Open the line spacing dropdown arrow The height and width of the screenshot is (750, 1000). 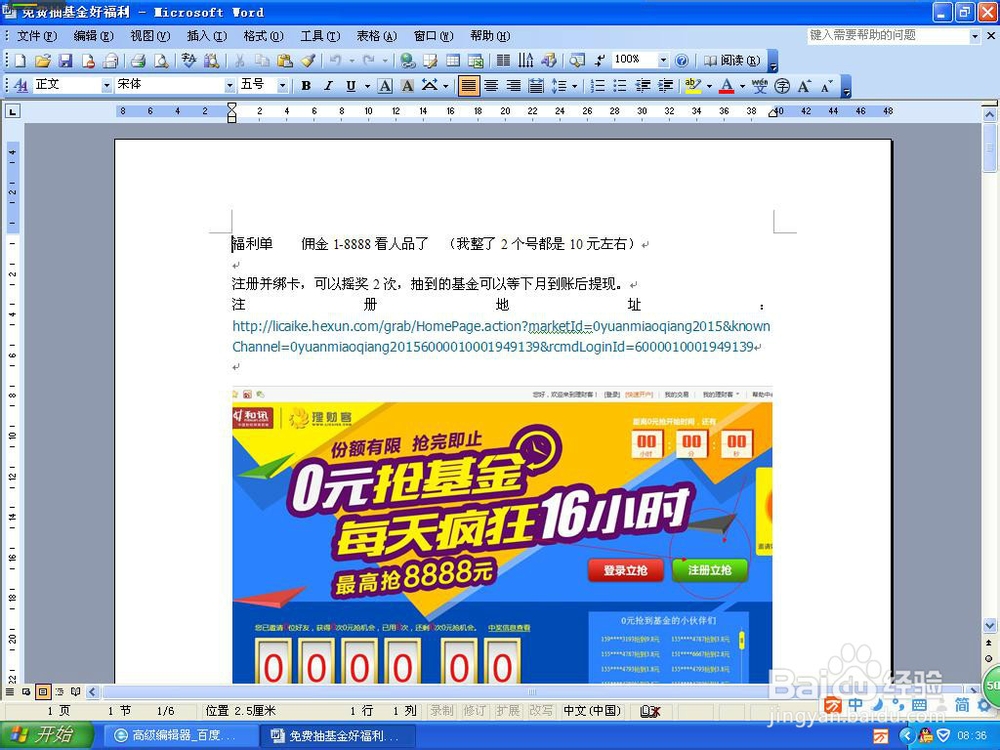575,85
